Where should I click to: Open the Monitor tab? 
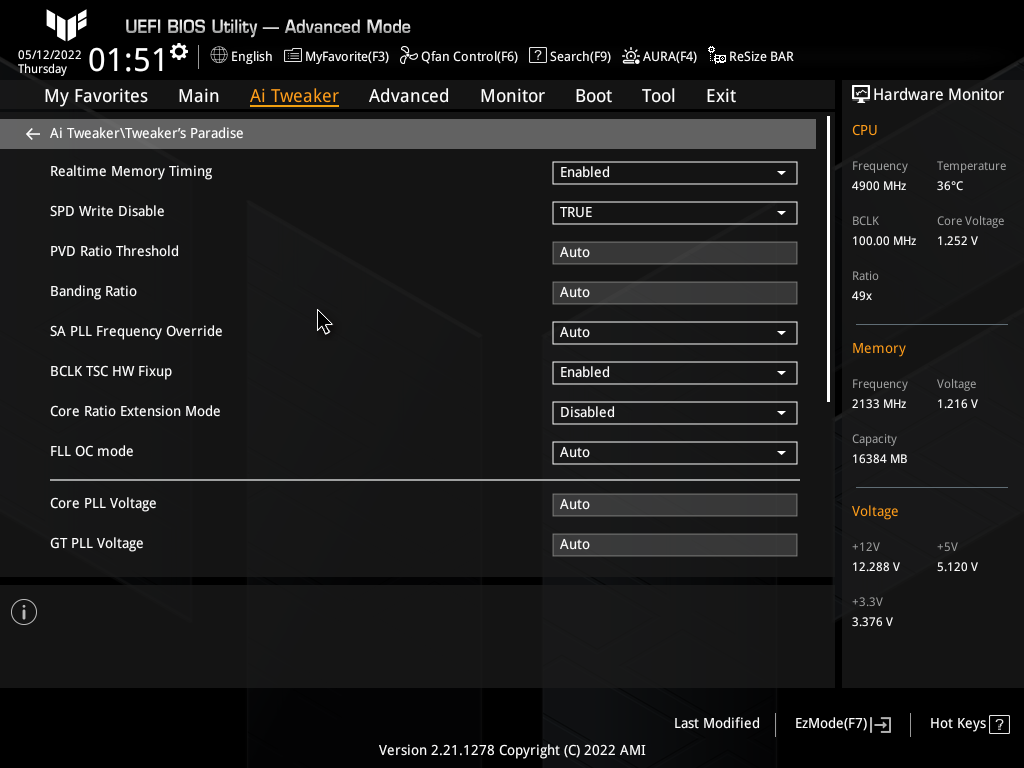[512, 96]
